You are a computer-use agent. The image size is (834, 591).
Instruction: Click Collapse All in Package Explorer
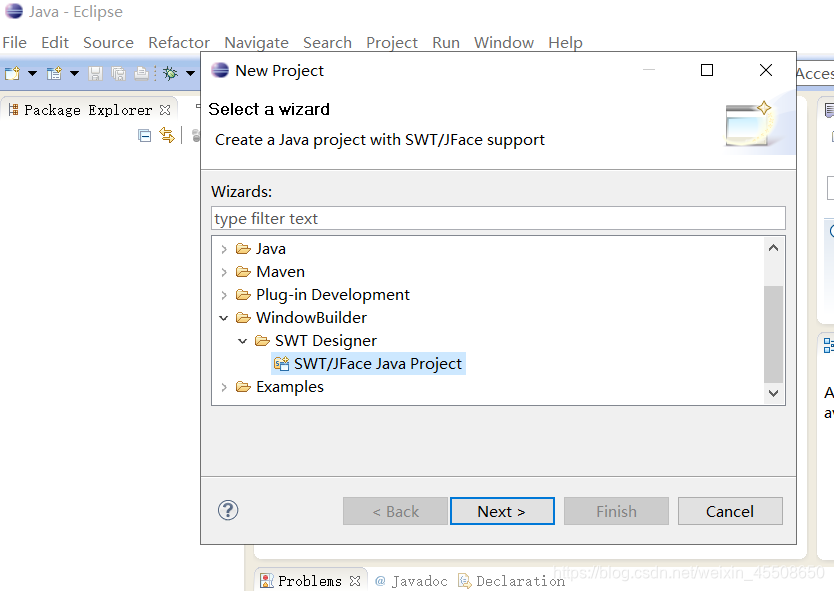(145, 136)
